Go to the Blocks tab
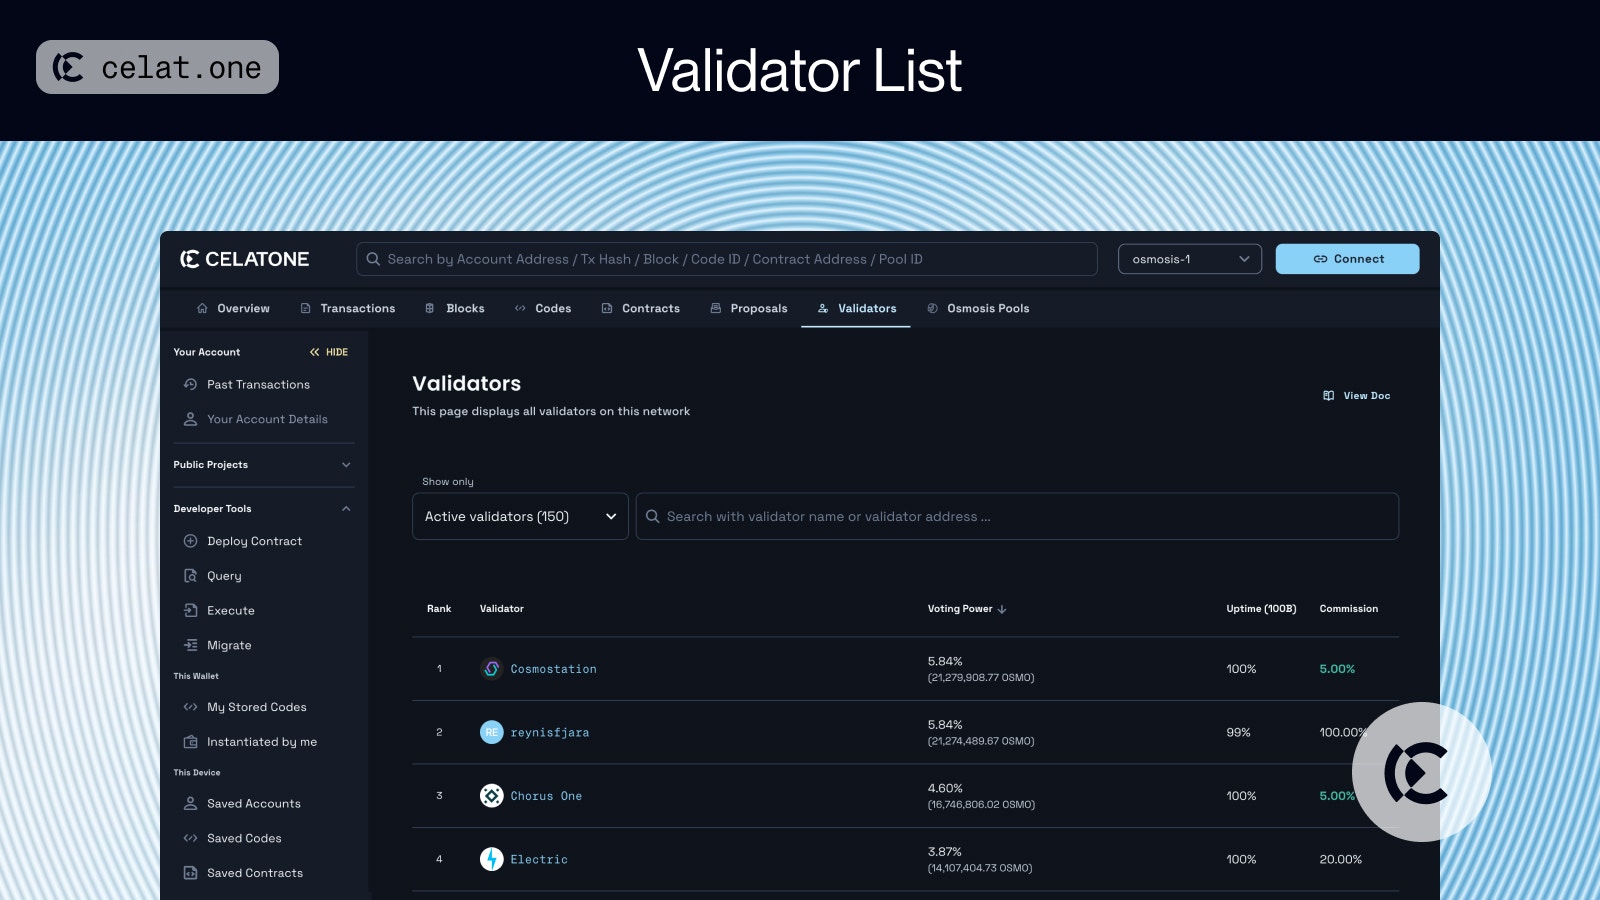Viewport: 1600px width, 900px height. coord(455,308)
